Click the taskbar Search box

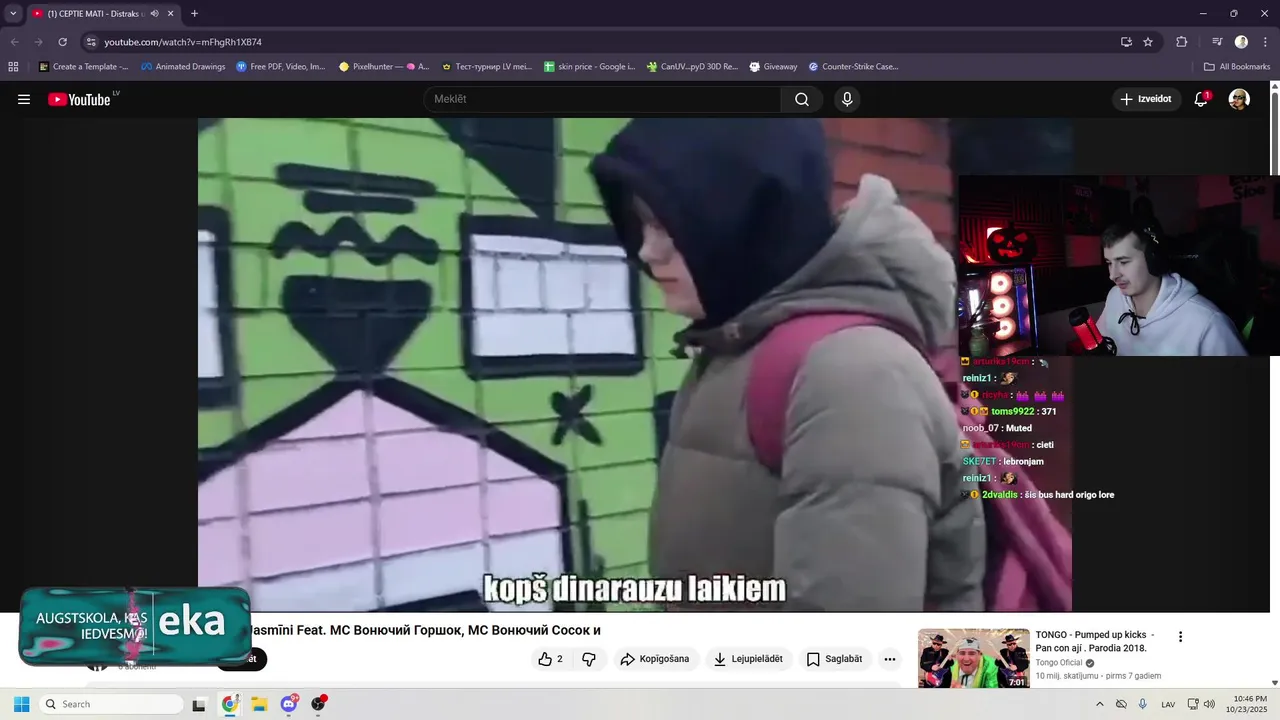pyautogui.click(x=111, y=704)
